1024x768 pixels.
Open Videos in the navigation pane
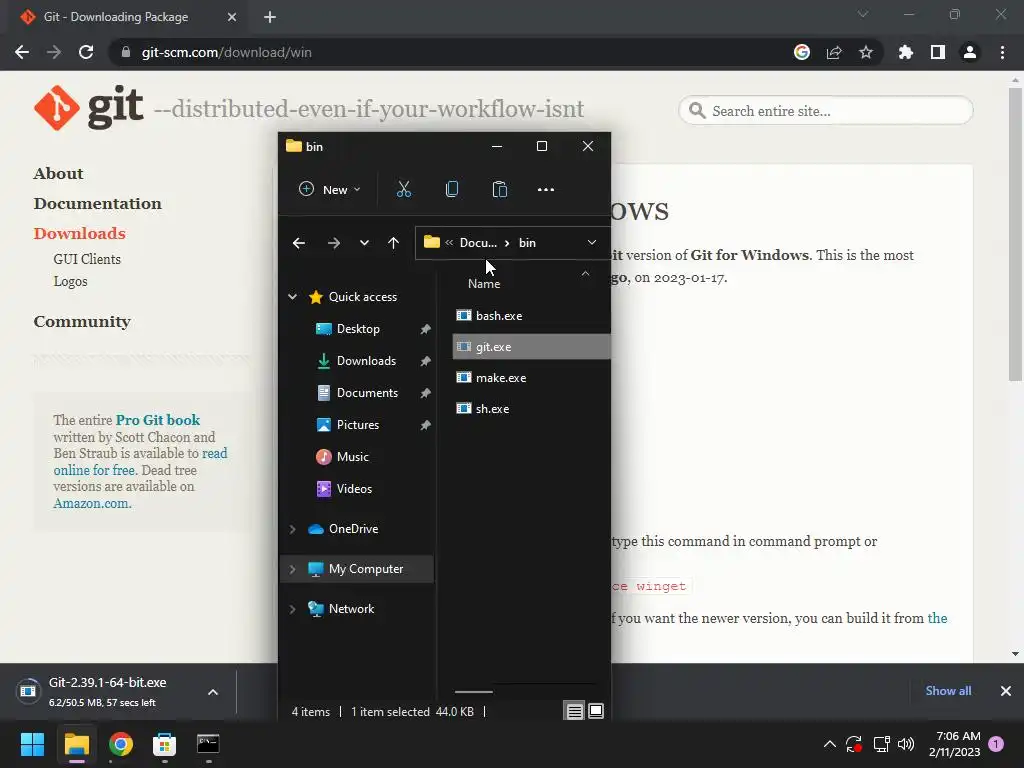354,488
